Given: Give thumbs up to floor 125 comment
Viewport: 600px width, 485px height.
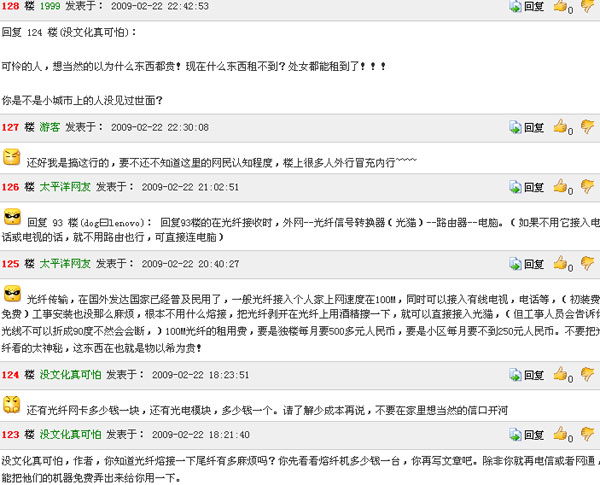Looking at the screenshot, I should (560, 263).
